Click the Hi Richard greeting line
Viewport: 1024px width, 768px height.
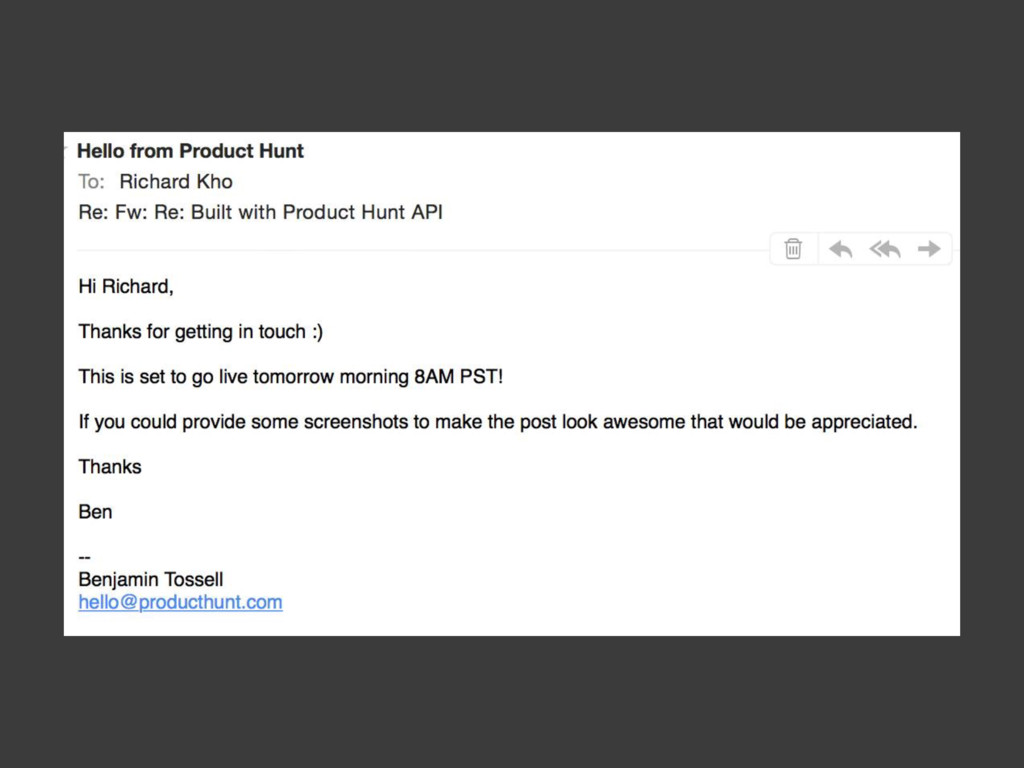pos(126,287)
